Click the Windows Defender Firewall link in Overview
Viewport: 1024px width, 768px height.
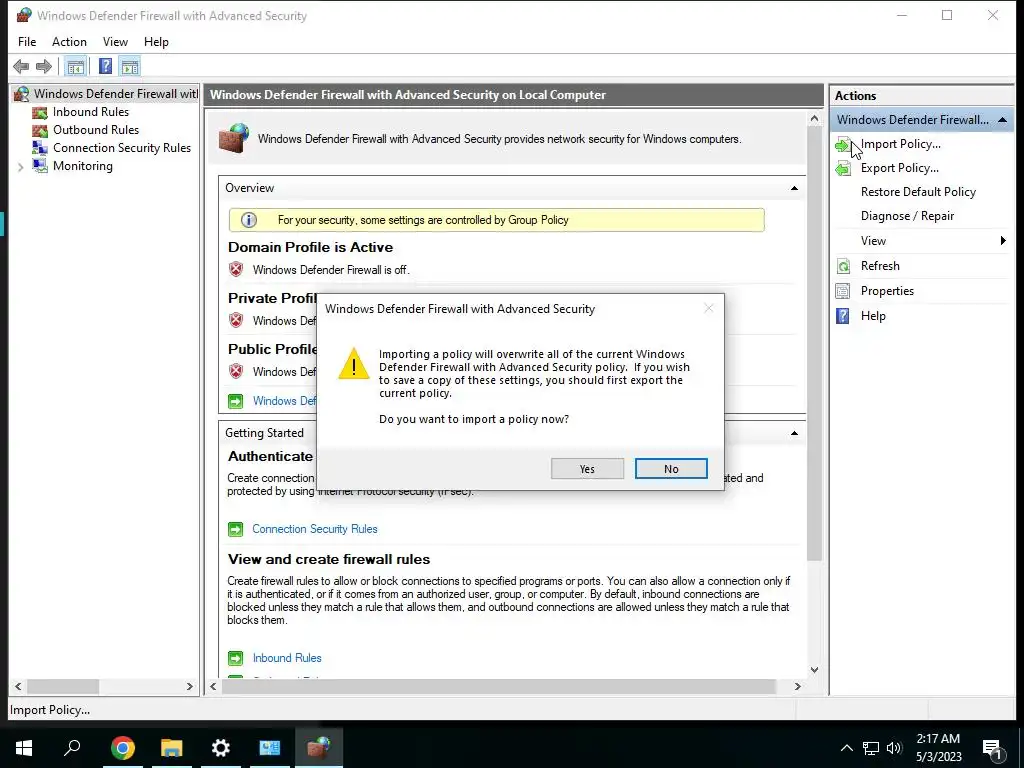pyautogui.click(x=284, y=401)
